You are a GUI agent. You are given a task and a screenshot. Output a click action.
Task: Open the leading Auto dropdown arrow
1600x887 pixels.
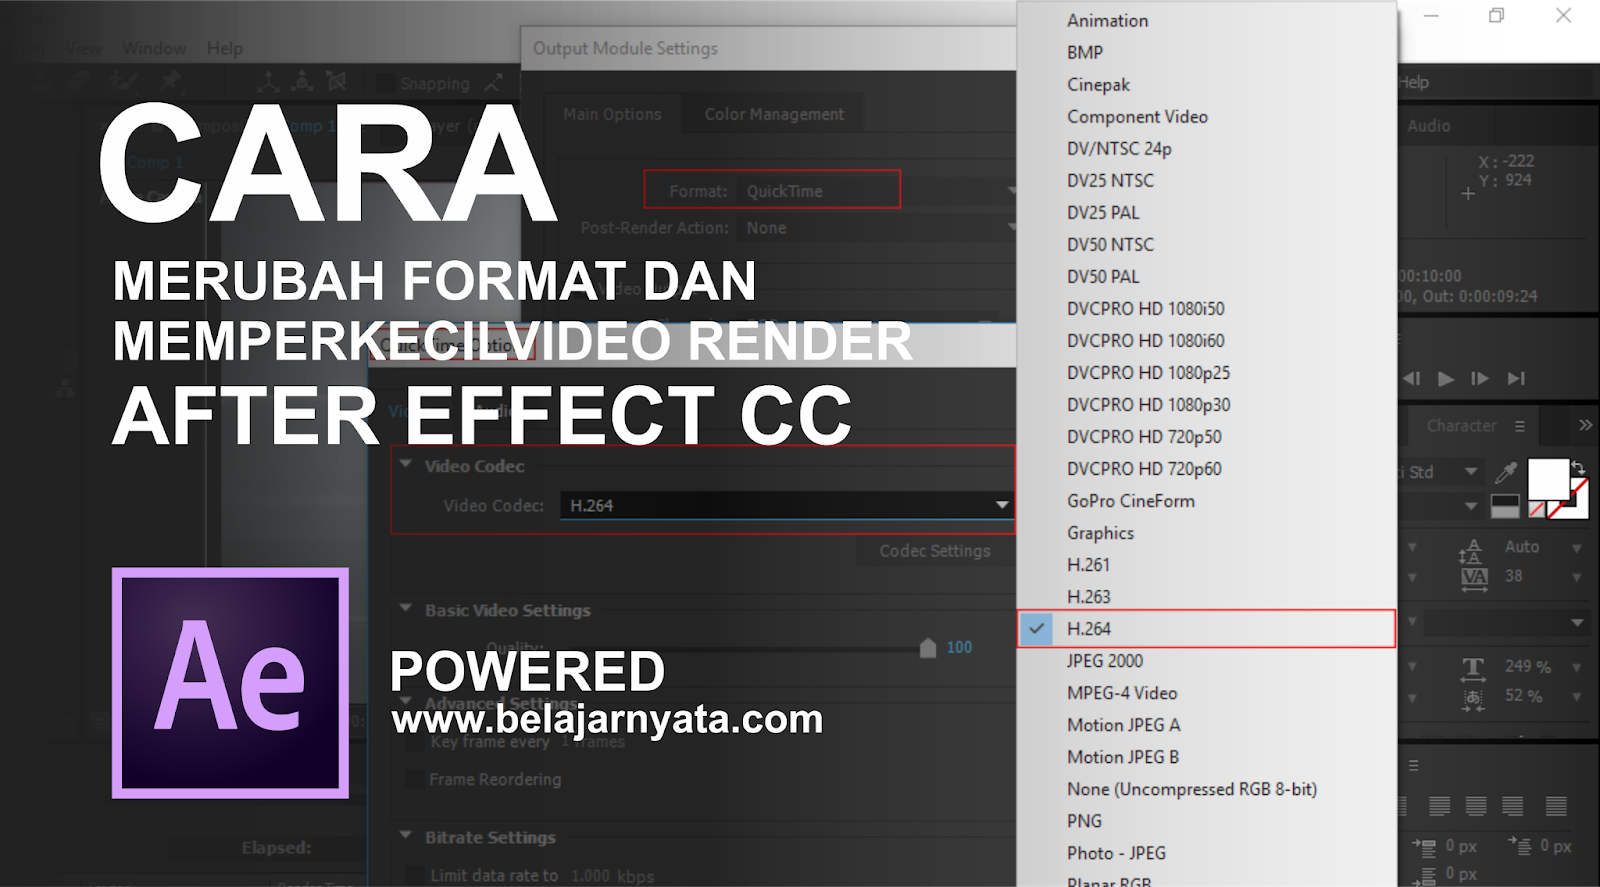(x=1577, y=548)
